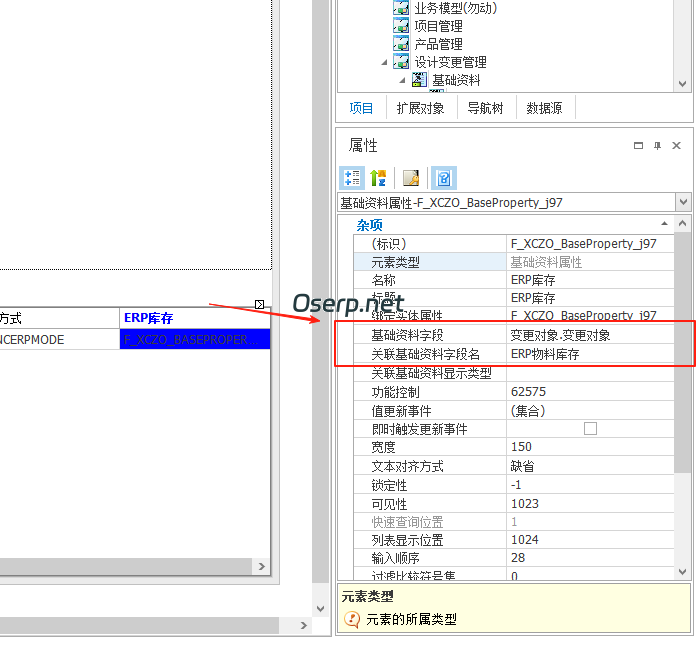Click the alphabetical sort icon in properties

click(378, 178)
